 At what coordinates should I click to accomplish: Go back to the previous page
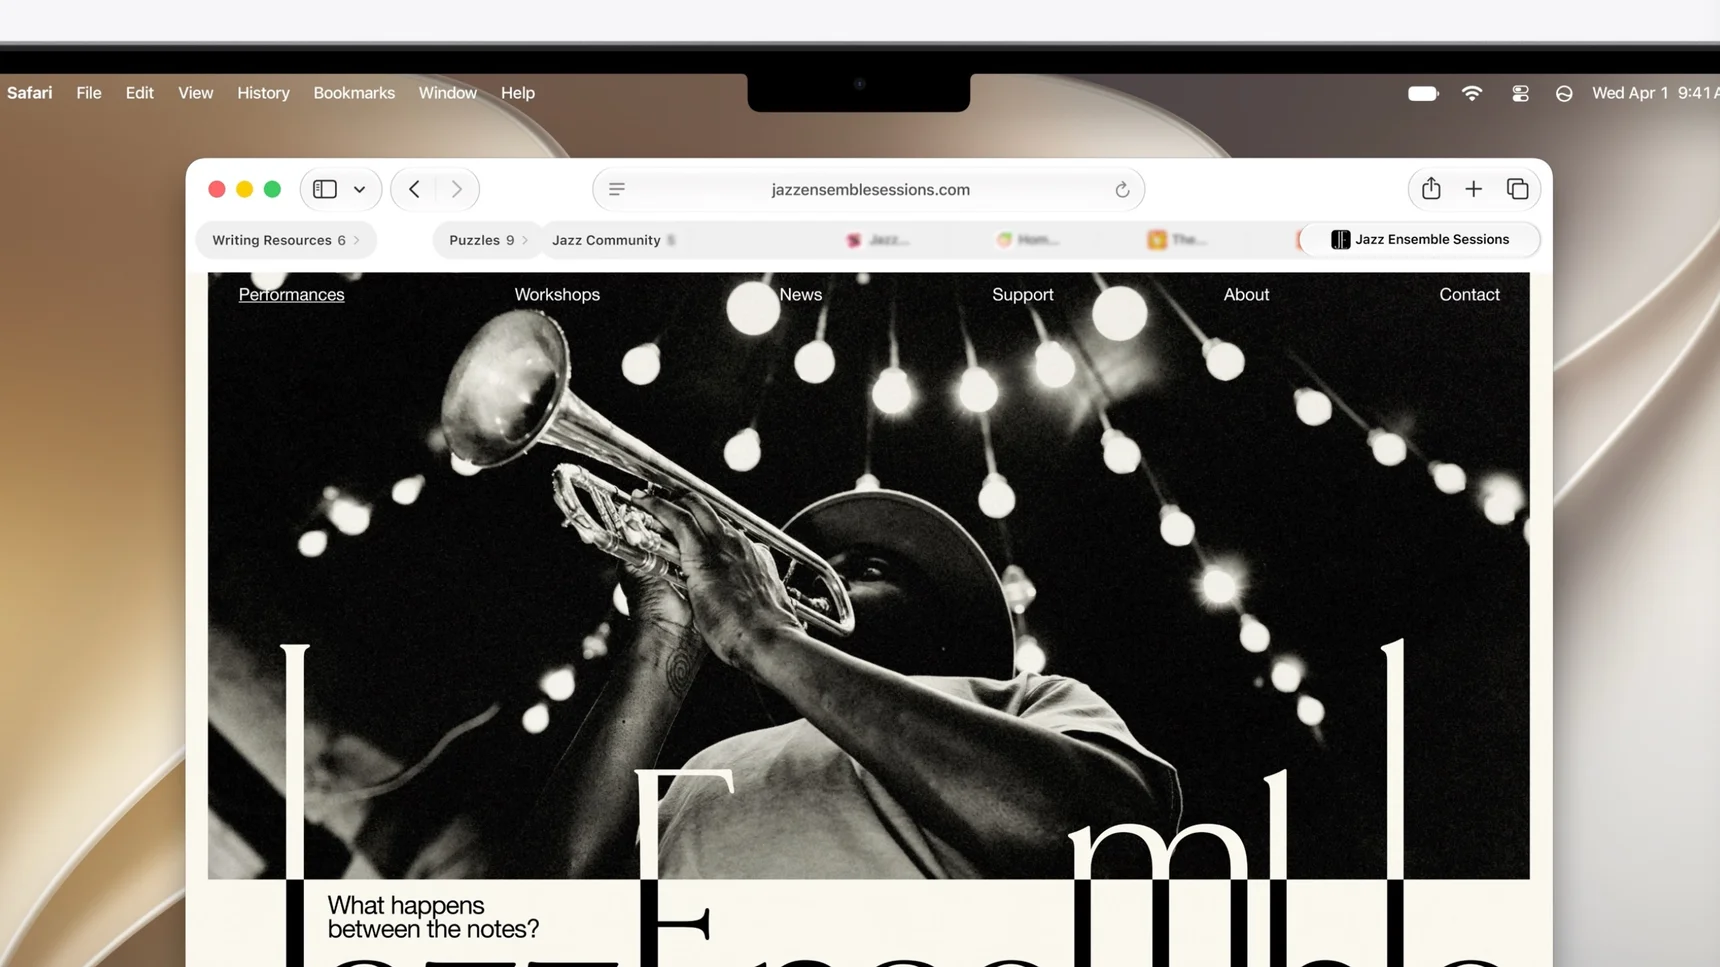[x=414, y=189]
